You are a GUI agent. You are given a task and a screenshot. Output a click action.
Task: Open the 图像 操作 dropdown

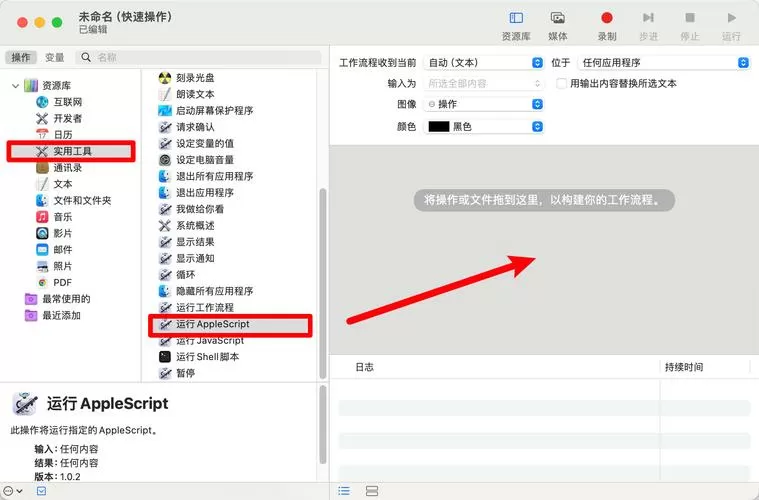(484, 104)
